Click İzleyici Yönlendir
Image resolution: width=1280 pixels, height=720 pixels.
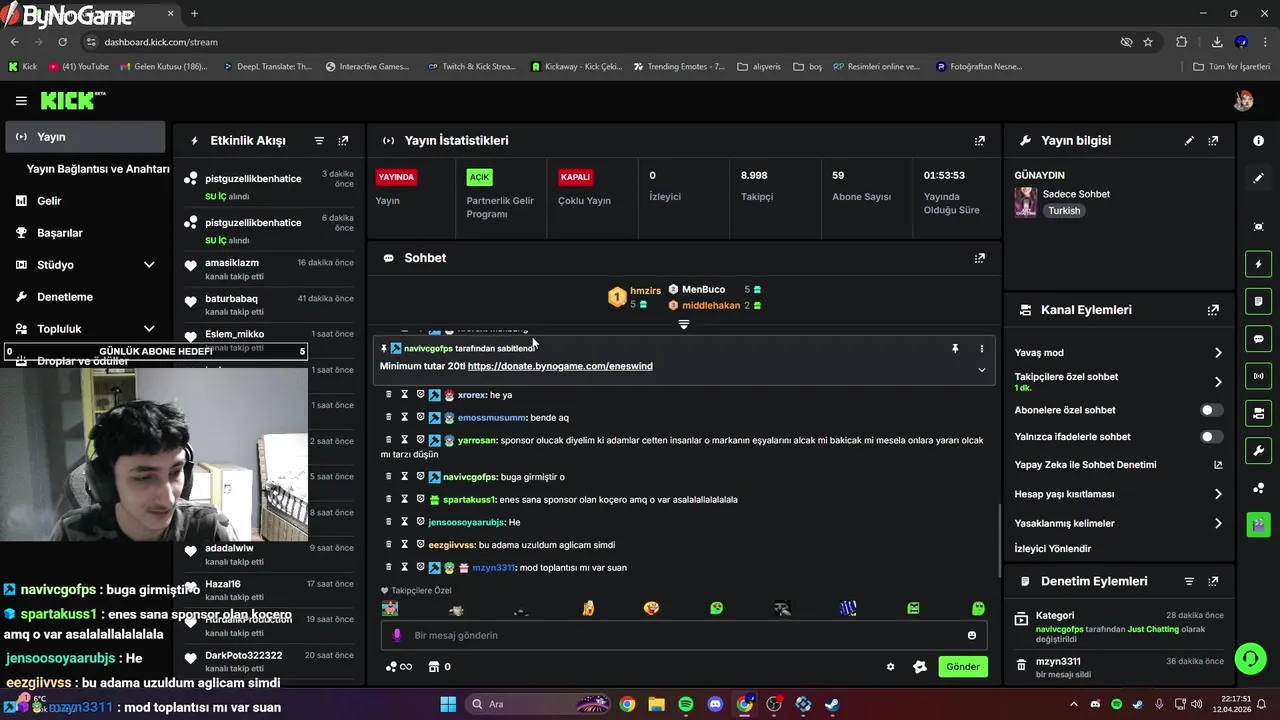pyautogui.click(x=1053, y=549)
